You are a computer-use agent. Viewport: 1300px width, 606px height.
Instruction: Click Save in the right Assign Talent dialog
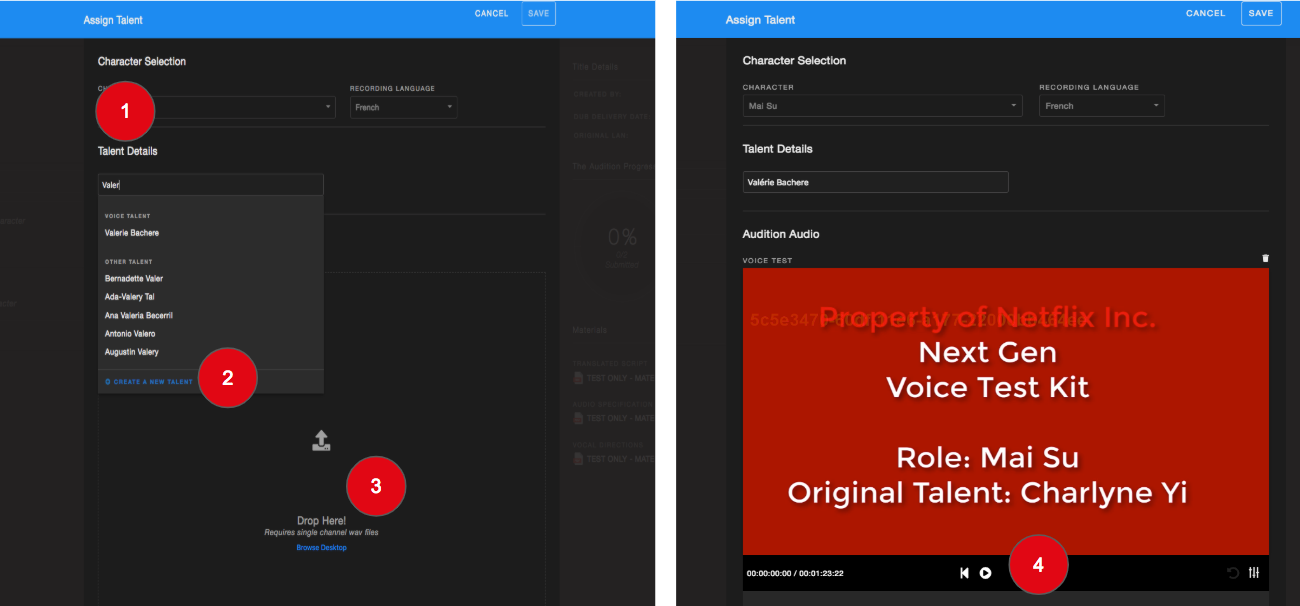(1261, 14)
